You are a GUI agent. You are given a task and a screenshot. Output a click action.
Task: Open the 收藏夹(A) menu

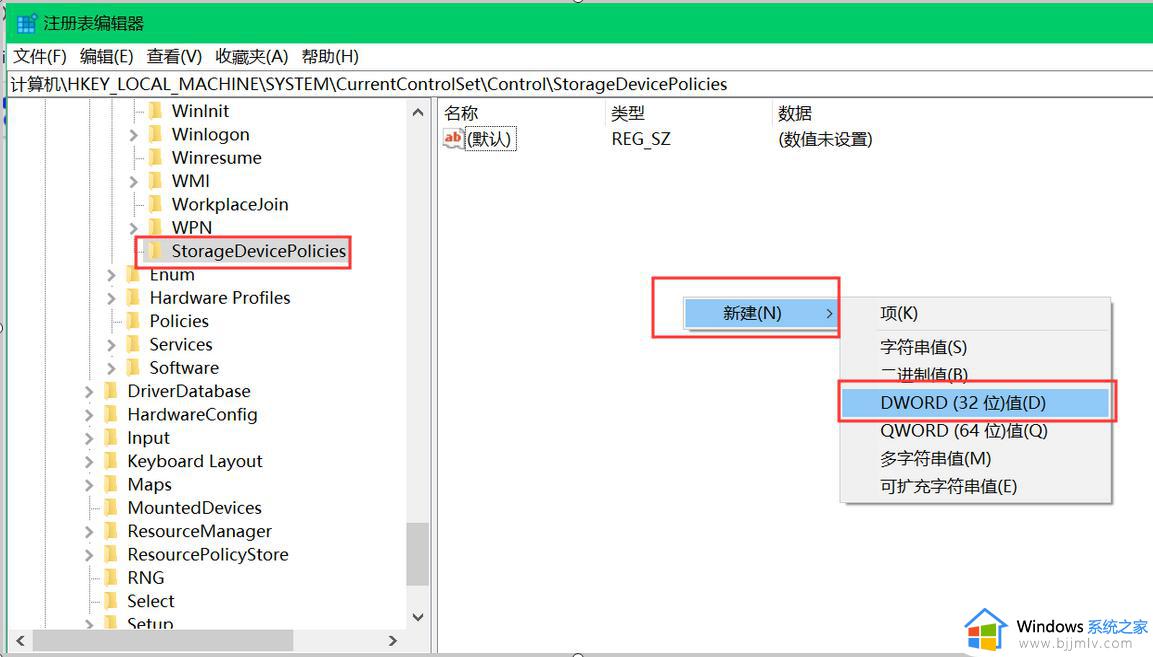pyautogui.click(x=251, y=57)
